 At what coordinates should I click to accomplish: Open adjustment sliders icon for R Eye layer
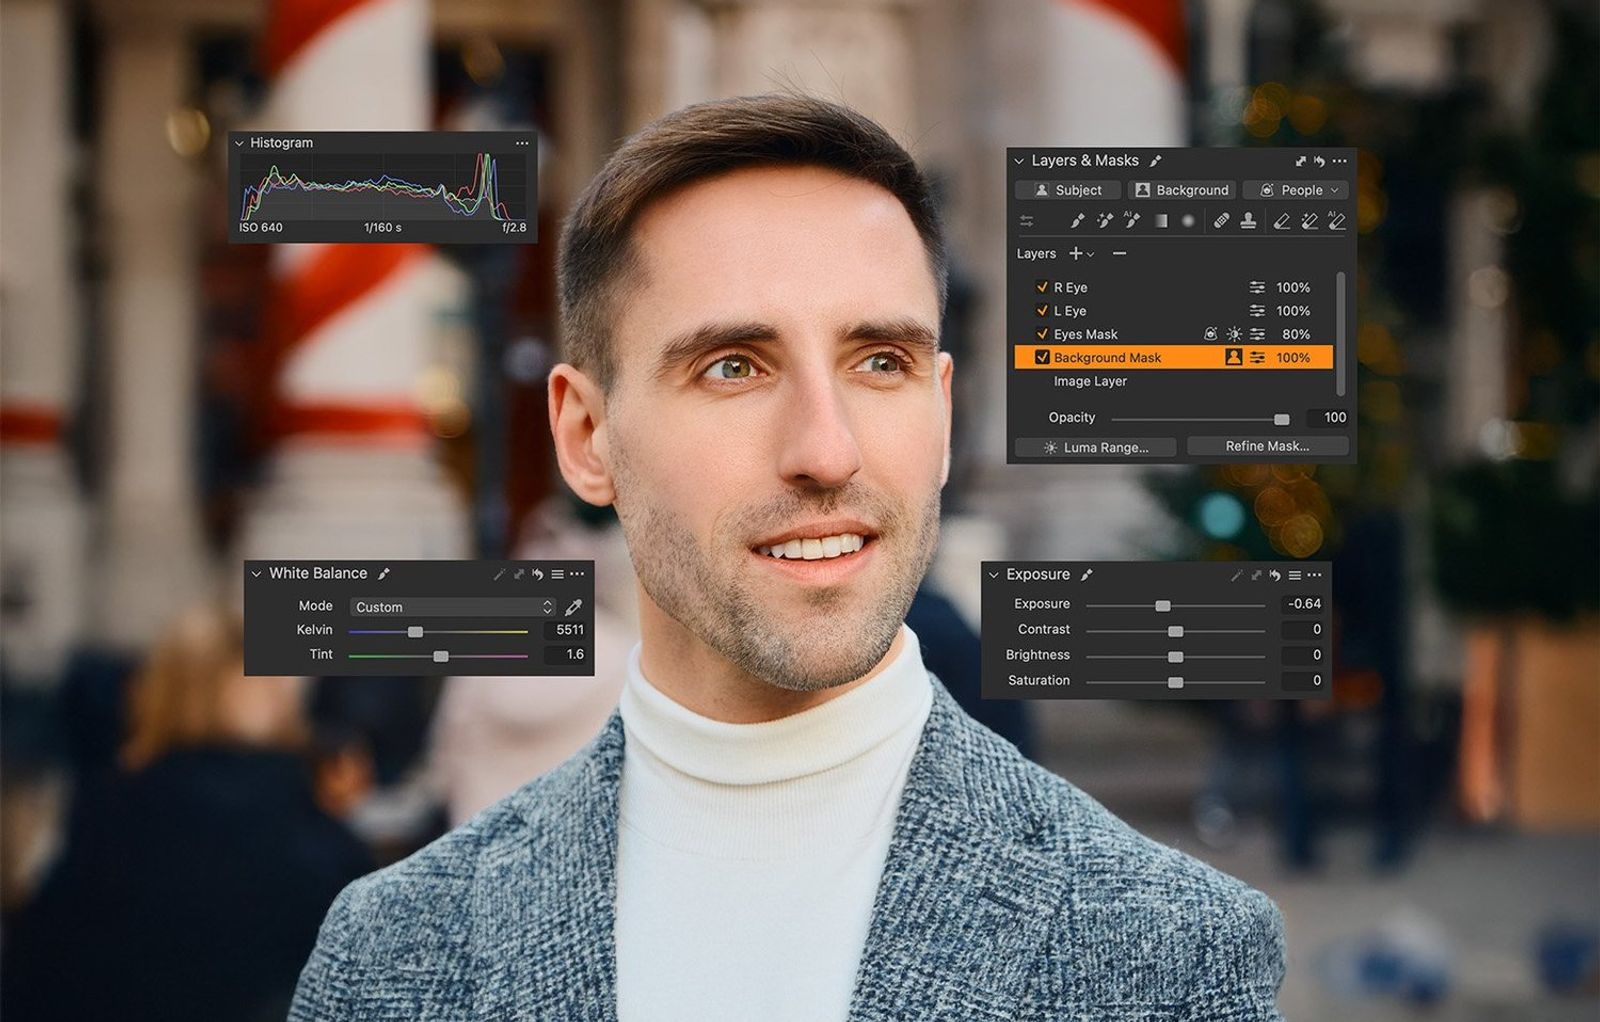(x=1257, y=288)
